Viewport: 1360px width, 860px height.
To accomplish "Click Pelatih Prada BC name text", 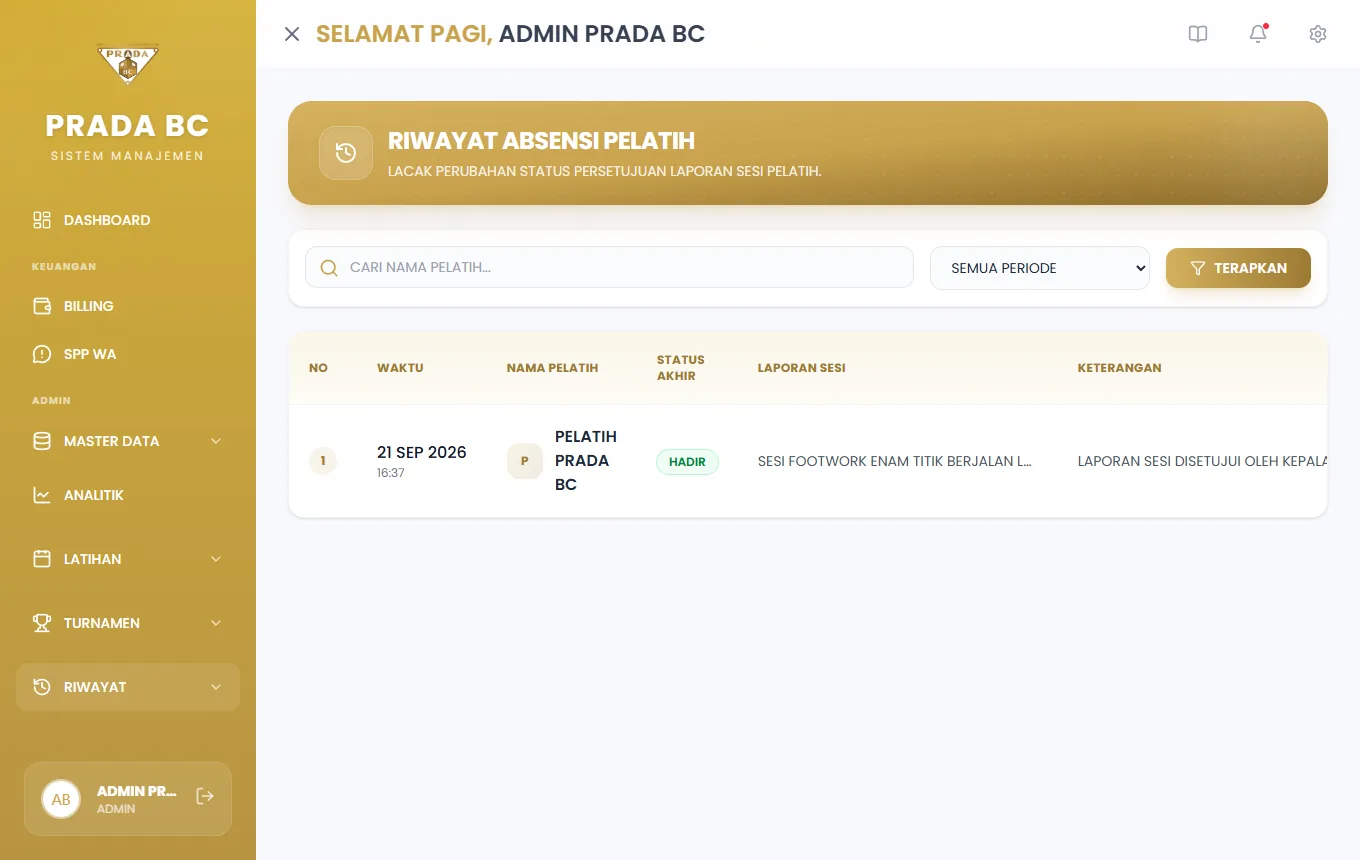I will point(586,461).
